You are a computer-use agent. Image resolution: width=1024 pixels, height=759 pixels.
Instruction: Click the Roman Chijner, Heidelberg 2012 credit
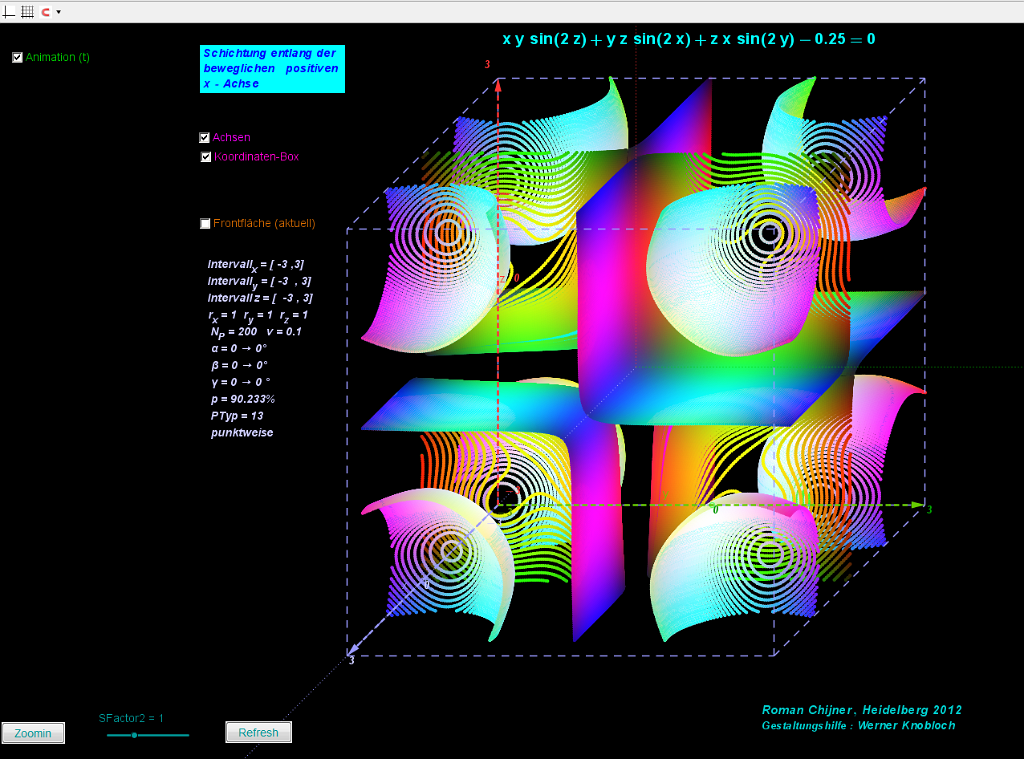point(861,710)
